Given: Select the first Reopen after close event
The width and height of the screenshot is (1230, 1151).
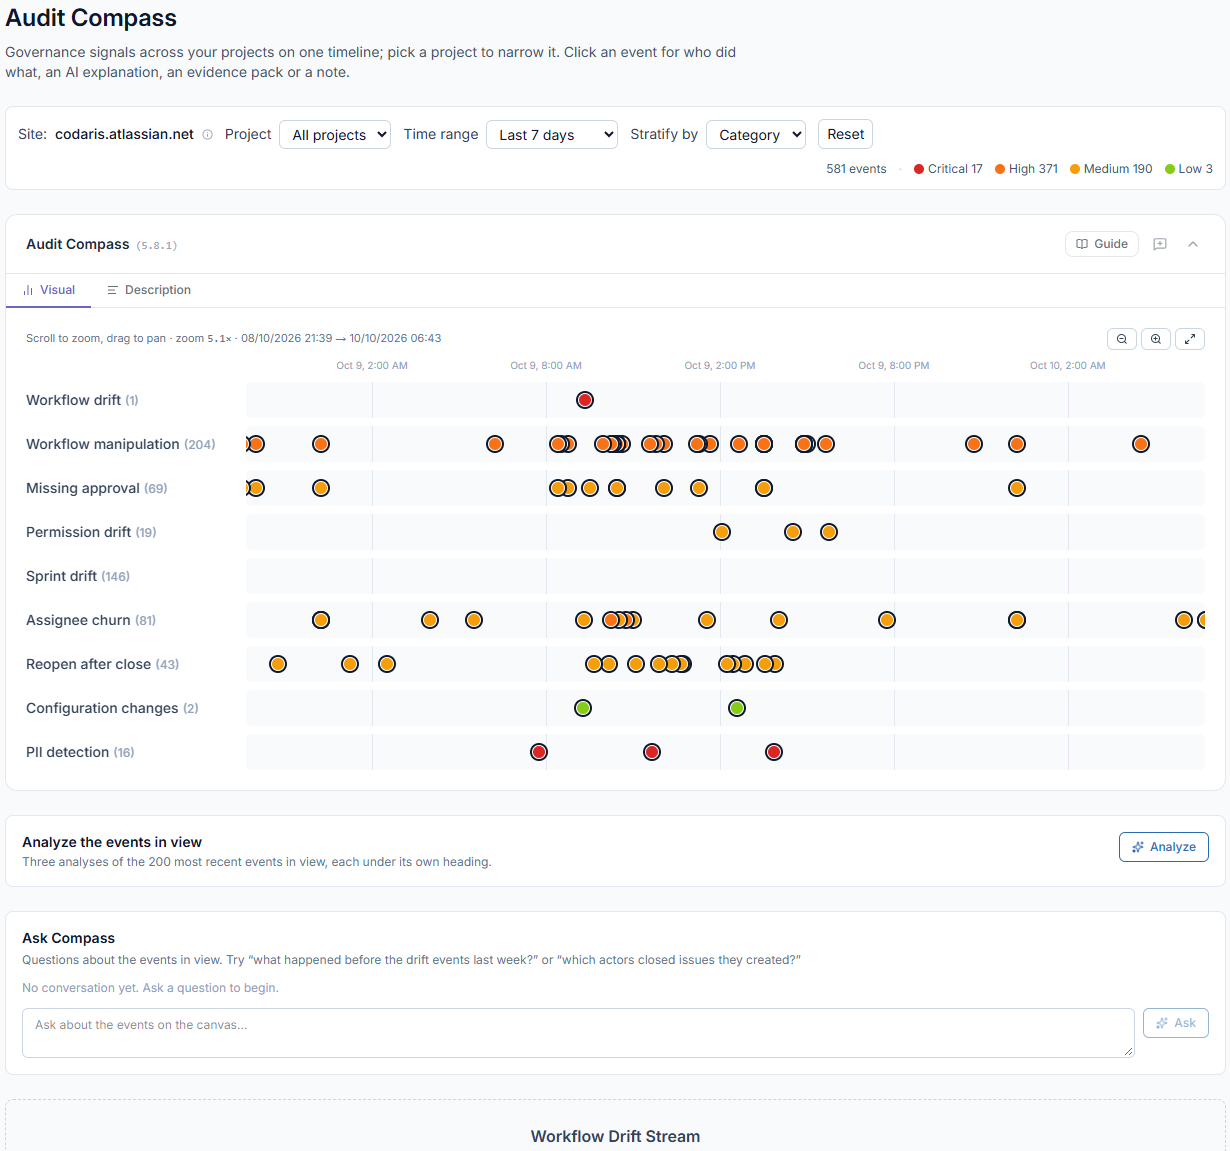Looking at the screenshot, I should coord(278,664).
